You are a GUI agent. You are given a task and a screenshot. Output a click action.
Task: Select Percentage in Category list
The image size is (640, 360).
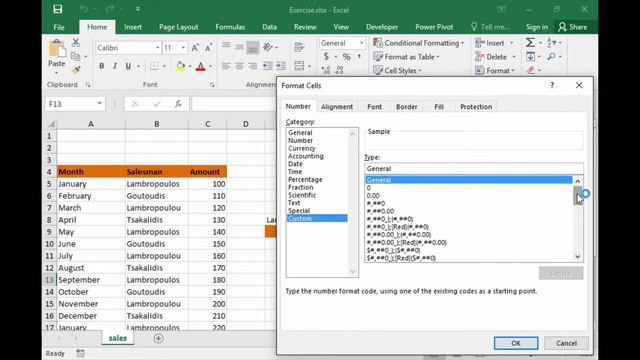(x=305, y=179)
